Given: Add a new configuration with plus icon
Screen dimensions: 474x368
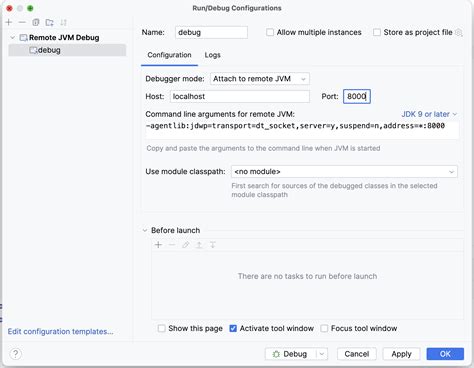Looking at the screenshot, I should 9,22.
